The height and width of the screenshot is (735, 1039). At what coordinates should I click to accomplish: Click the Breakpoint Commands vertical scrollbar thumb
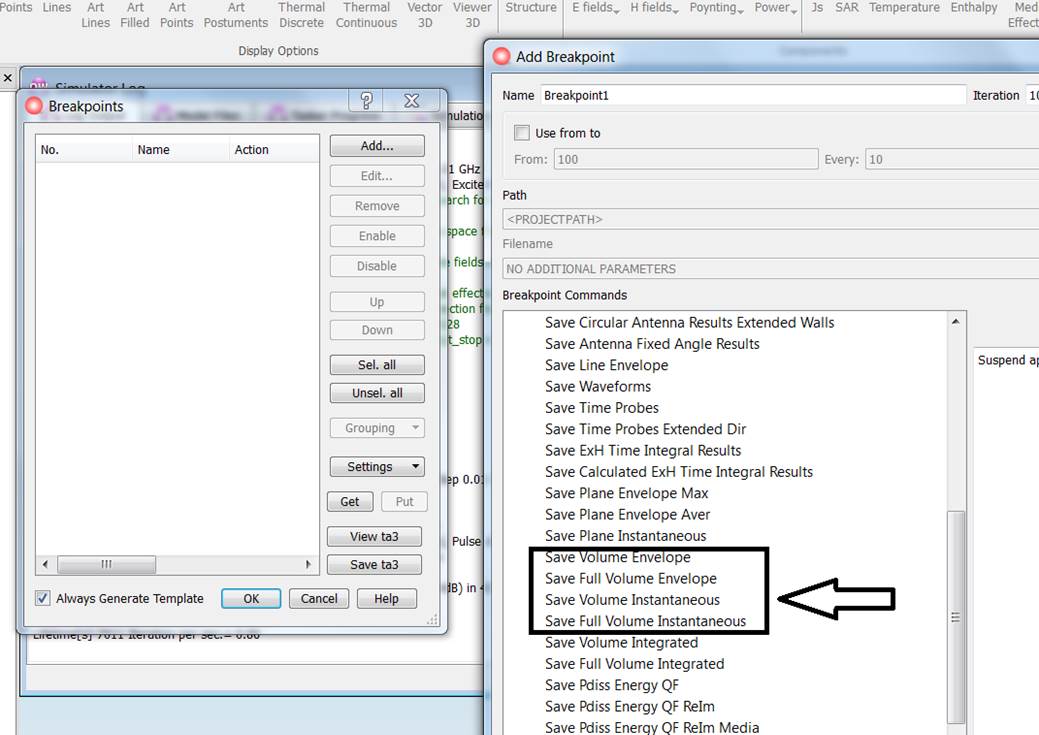956,617
